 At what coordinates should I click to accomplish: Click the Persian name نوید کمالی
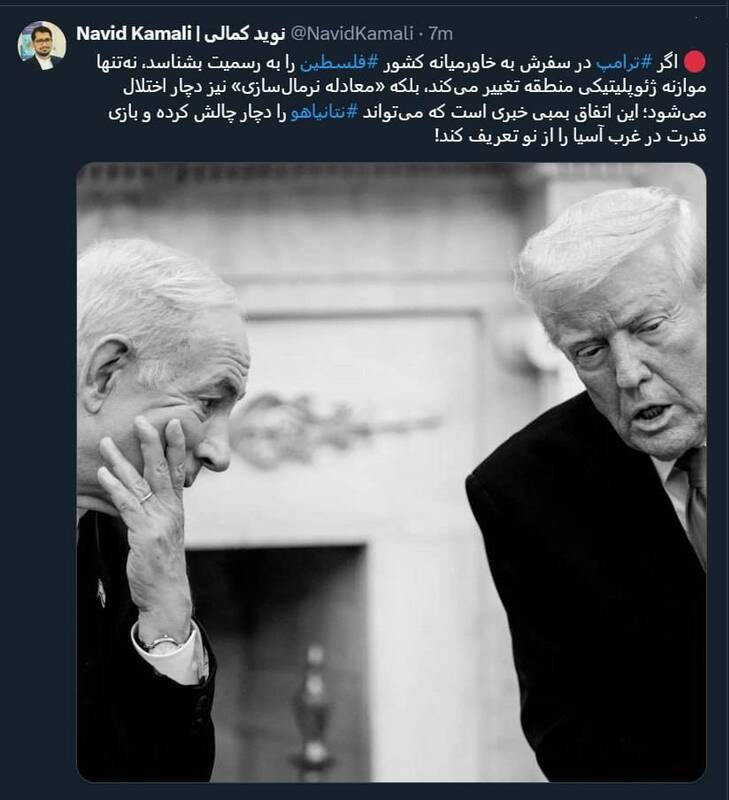click(x=243, y=34)
